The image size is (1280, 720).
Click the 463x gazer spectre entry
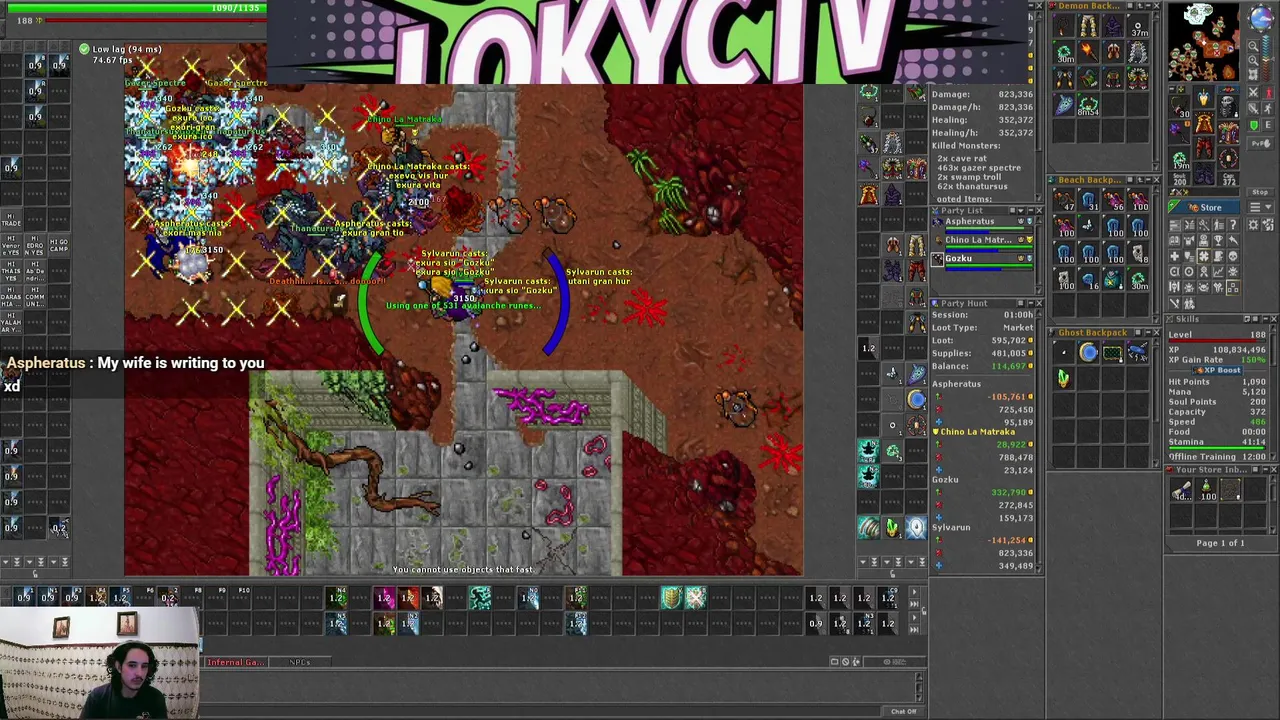[981, 168]
